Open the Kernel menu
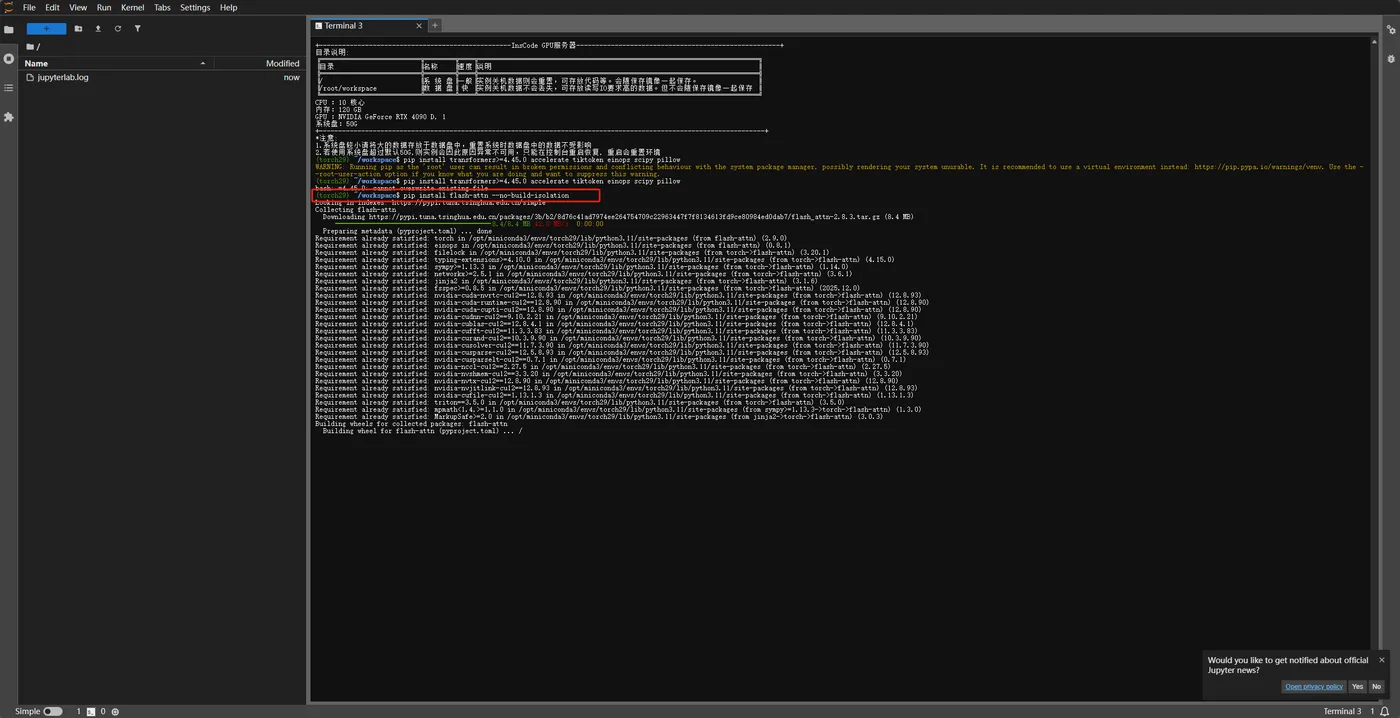1400x718 pixels. point(132,7)
